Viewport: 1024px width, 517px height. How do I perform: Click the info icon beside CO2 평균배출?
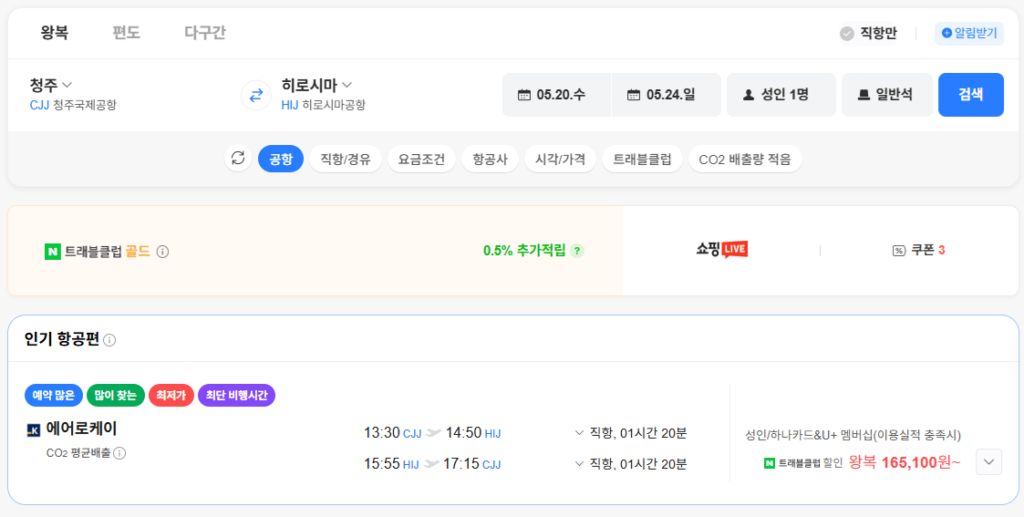[x=120, y=453]
